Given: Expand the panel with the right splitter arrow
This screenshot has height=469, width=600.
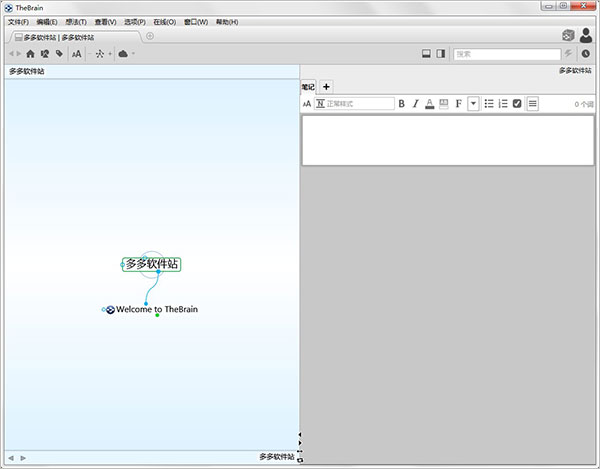Looking at the screenshot, I should [300, 443].
